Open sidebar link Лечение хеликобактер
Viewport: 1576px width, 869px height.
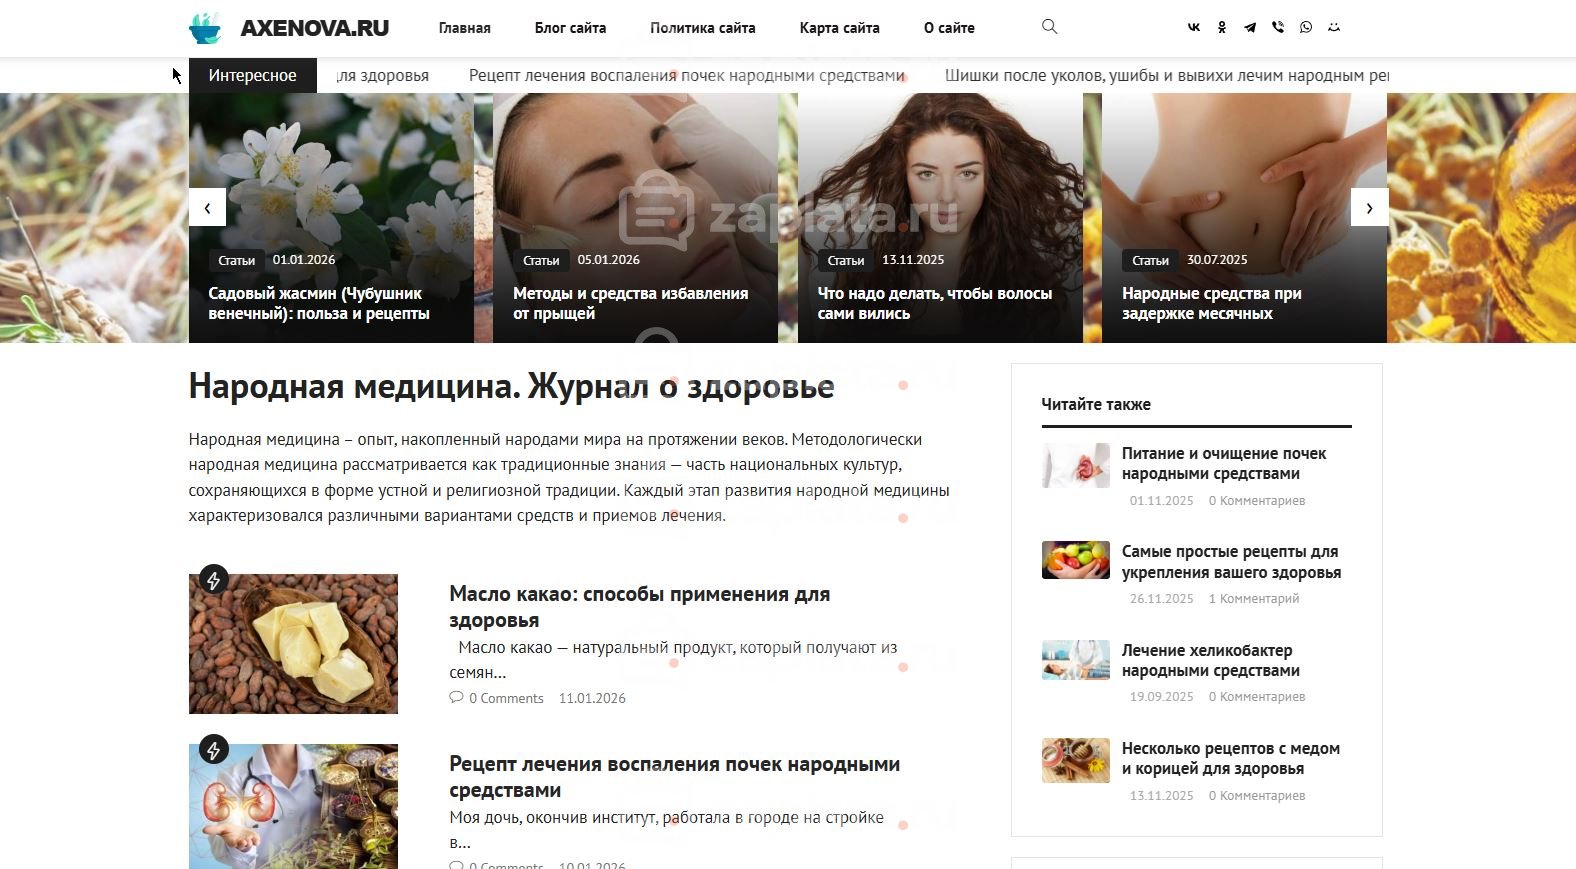pos(1211,660)
